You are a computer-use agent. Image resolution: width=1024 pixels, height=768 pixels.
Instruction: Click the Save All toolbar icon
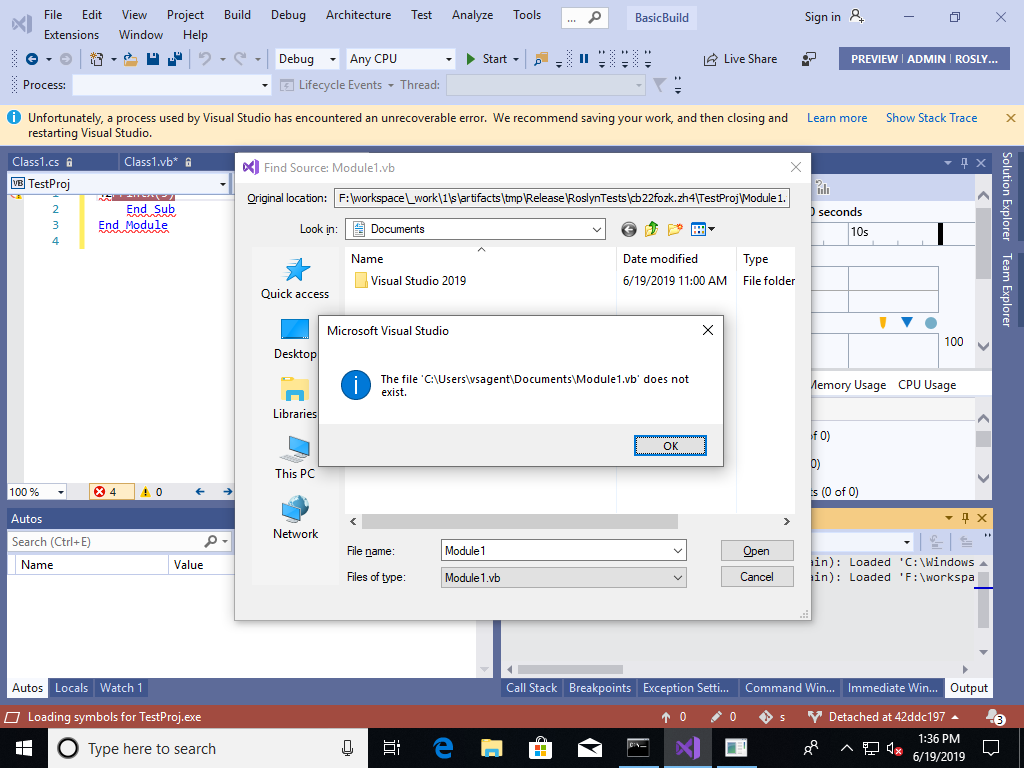[x=175, y=59]
